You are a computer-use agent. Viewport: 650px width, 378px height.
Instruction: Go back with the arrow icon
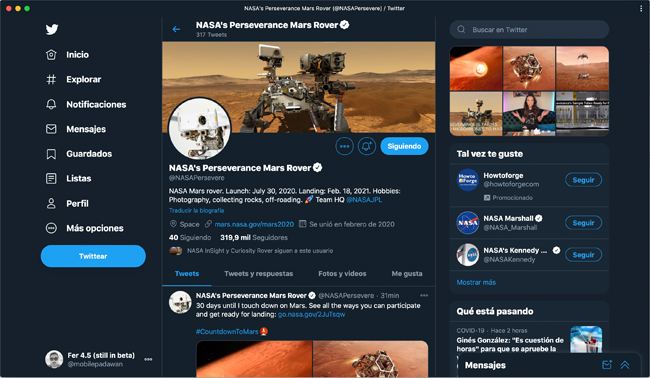pyautogui.click(x=176, y=29)
